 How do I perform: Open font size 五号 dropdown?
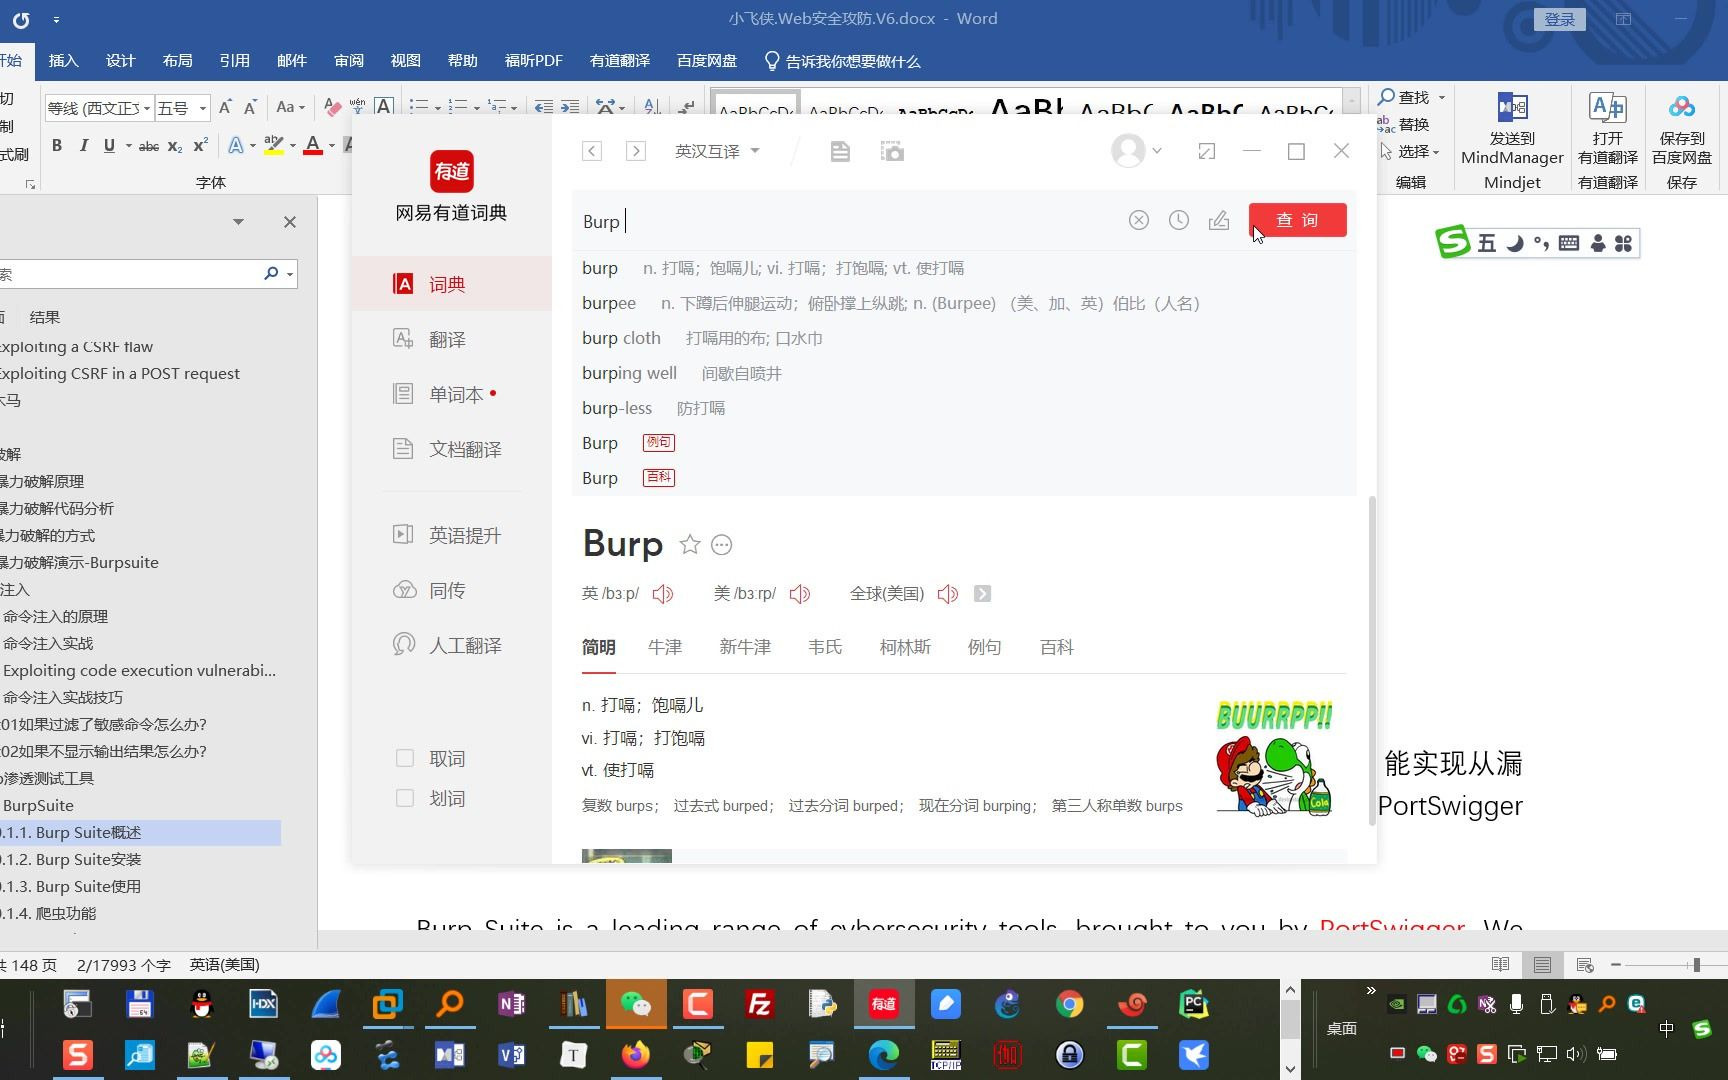point(203,108)
